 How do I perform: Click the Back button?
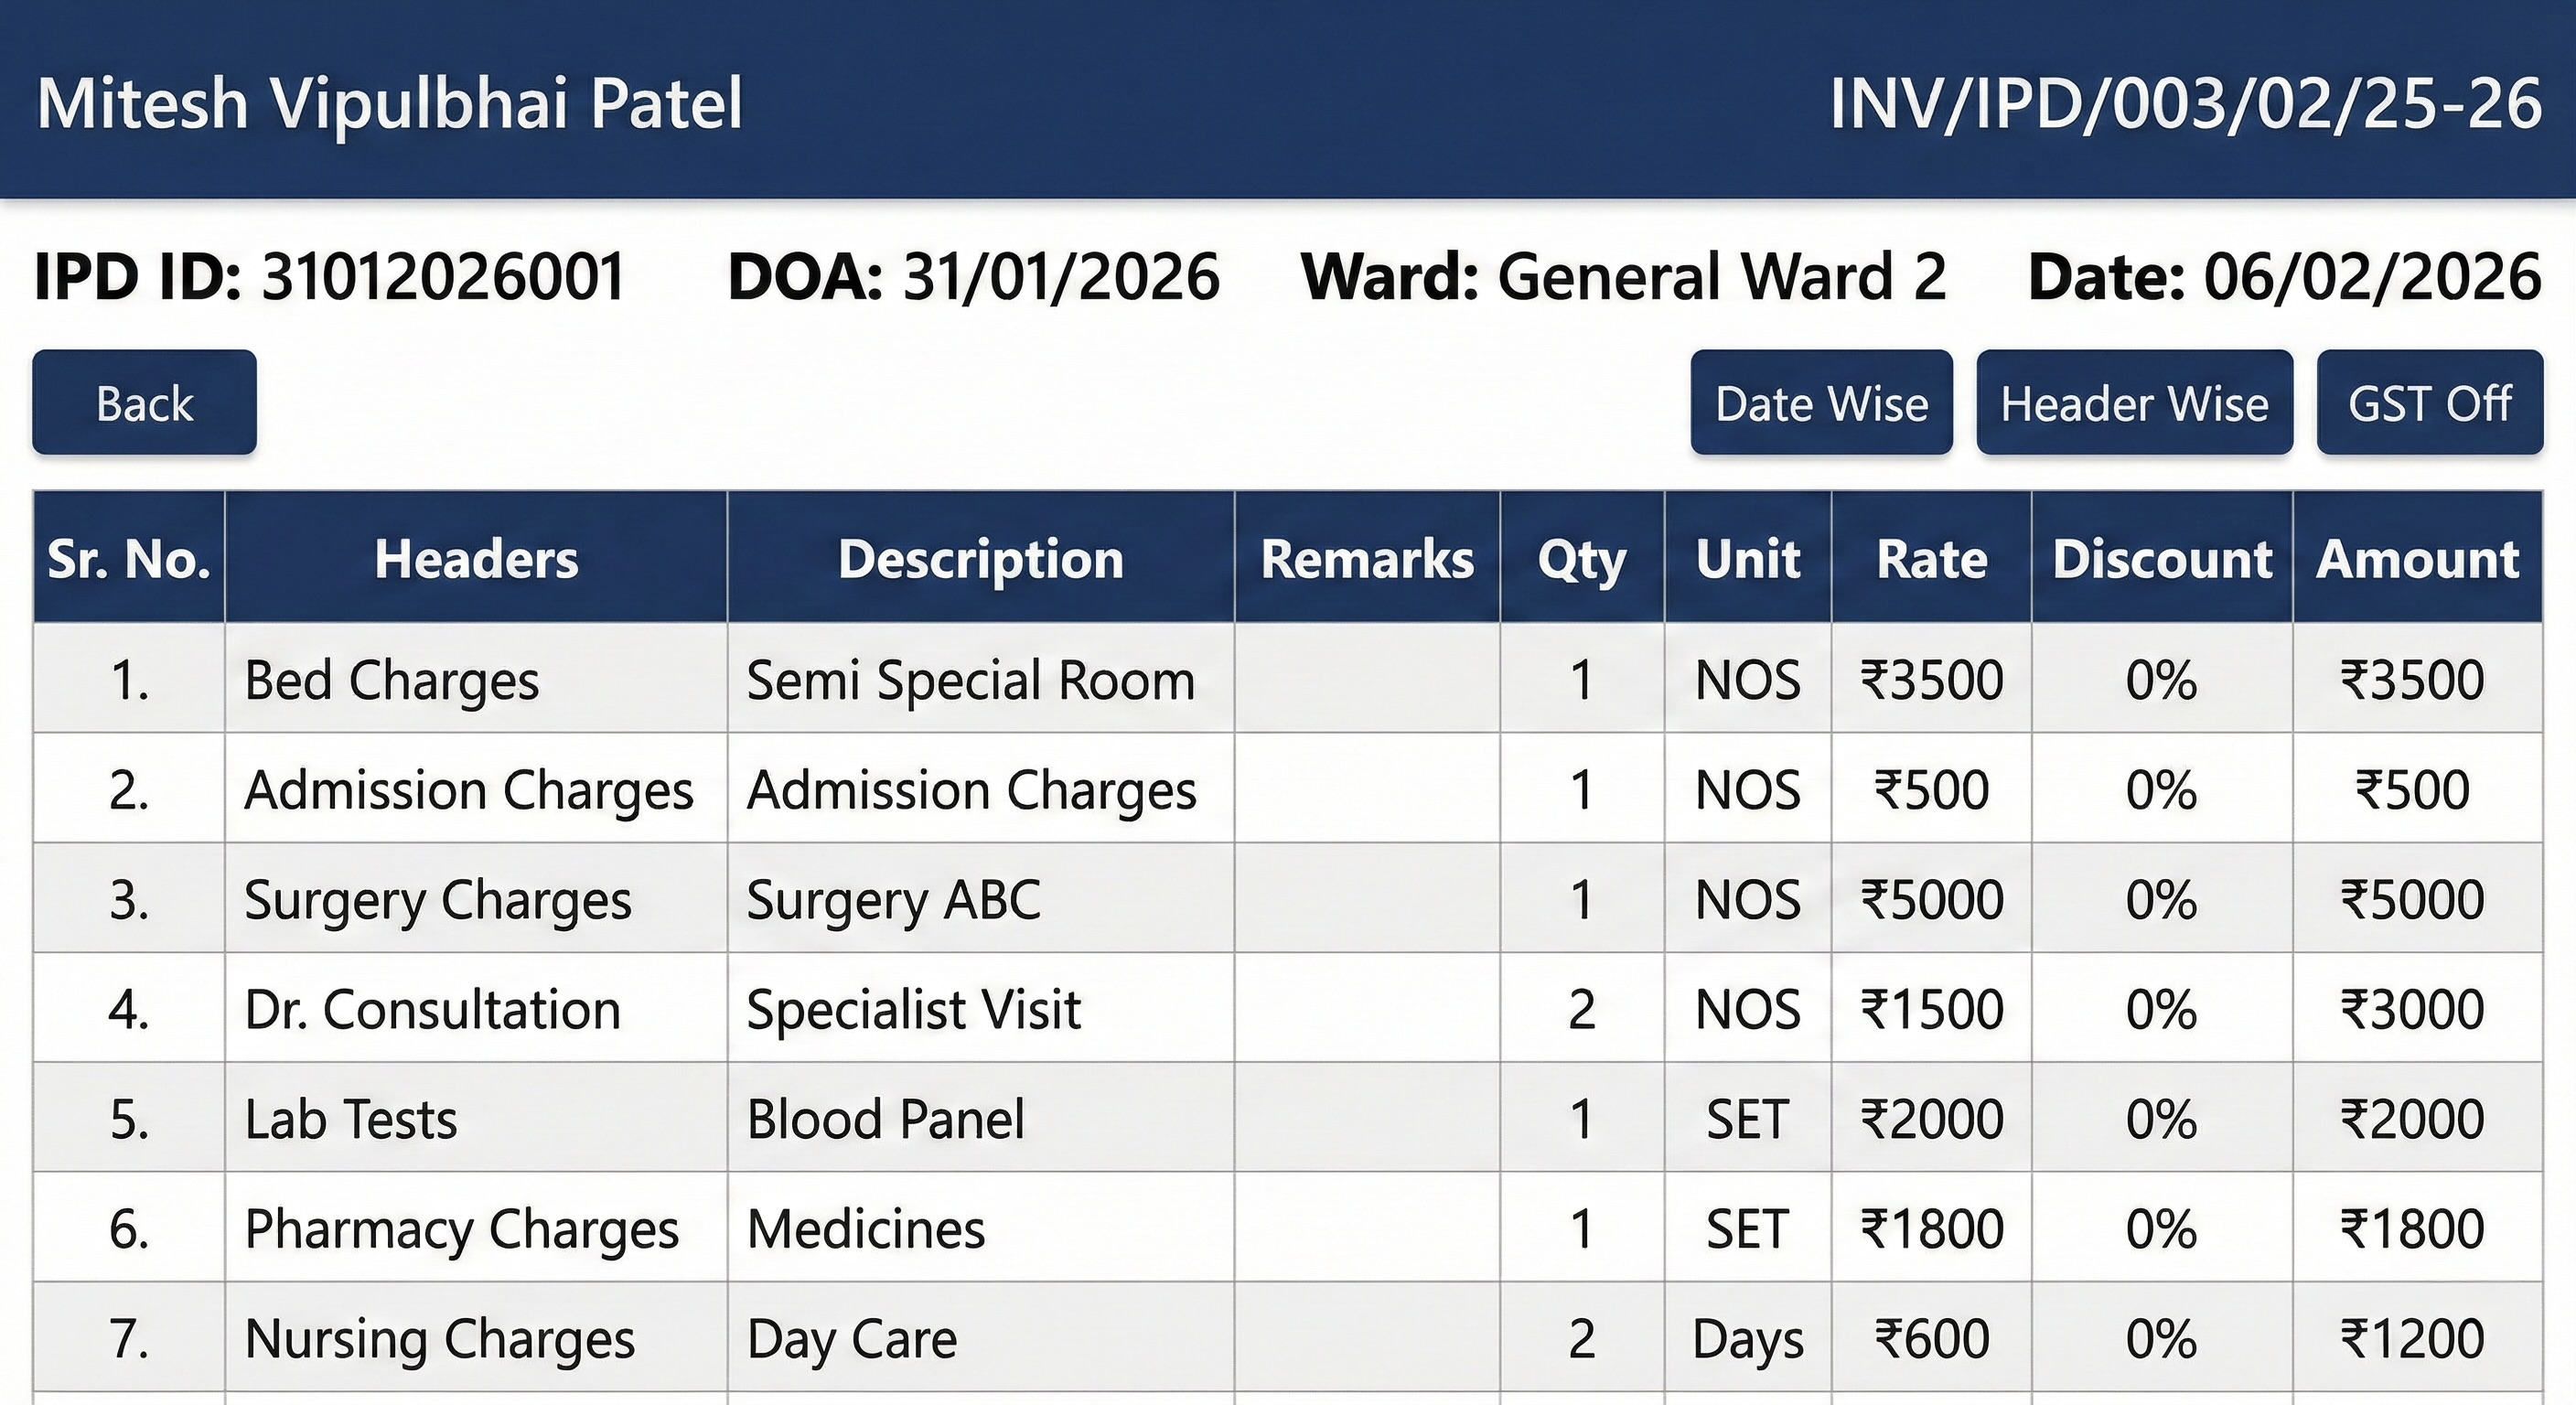[144, 403]
